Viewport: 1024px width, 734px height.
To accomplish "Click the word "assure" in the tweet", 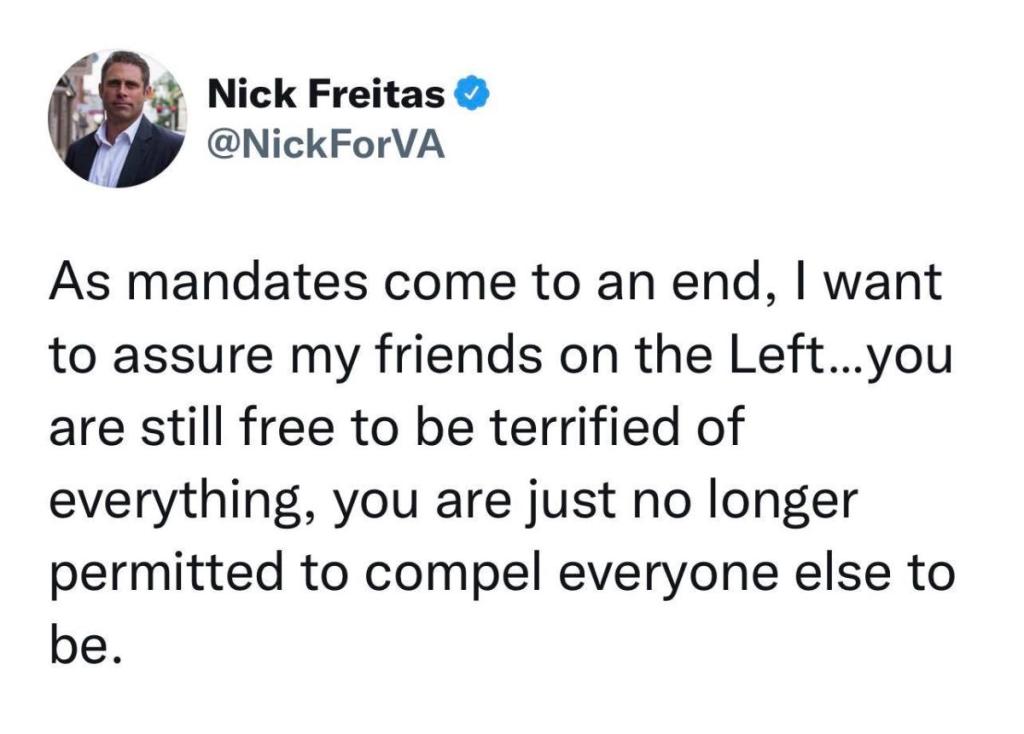I will point(184,357).
